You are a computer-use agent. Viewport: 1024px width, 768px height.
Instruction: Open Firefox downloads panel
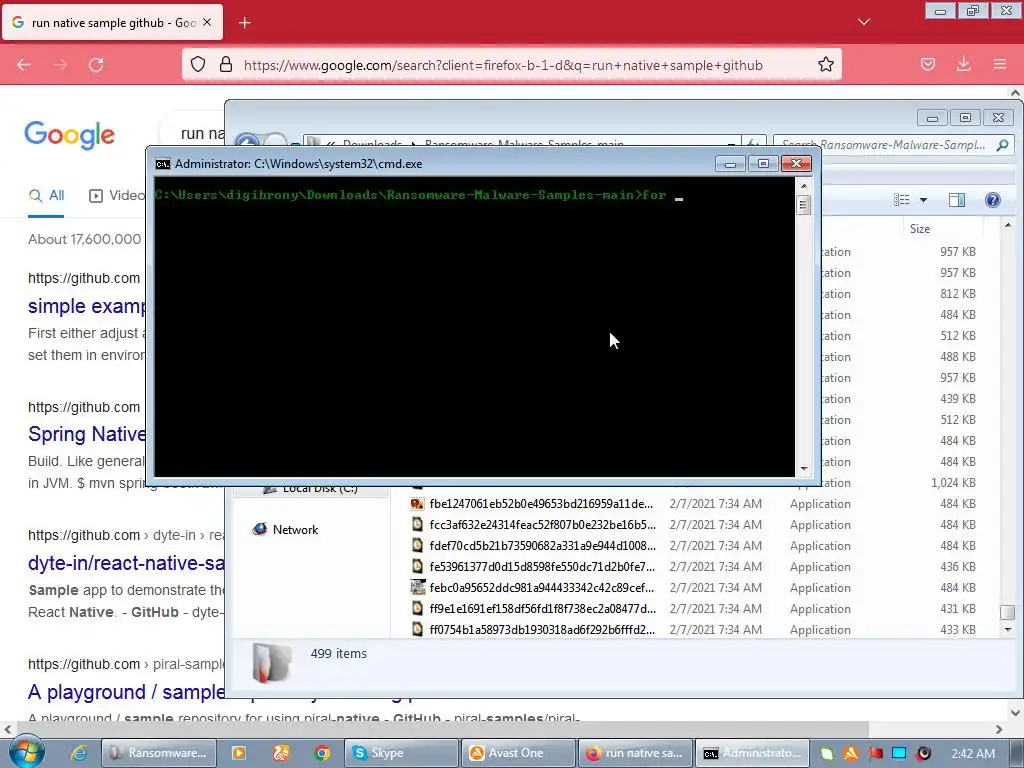pyautogui.click(x=963, y=64)
